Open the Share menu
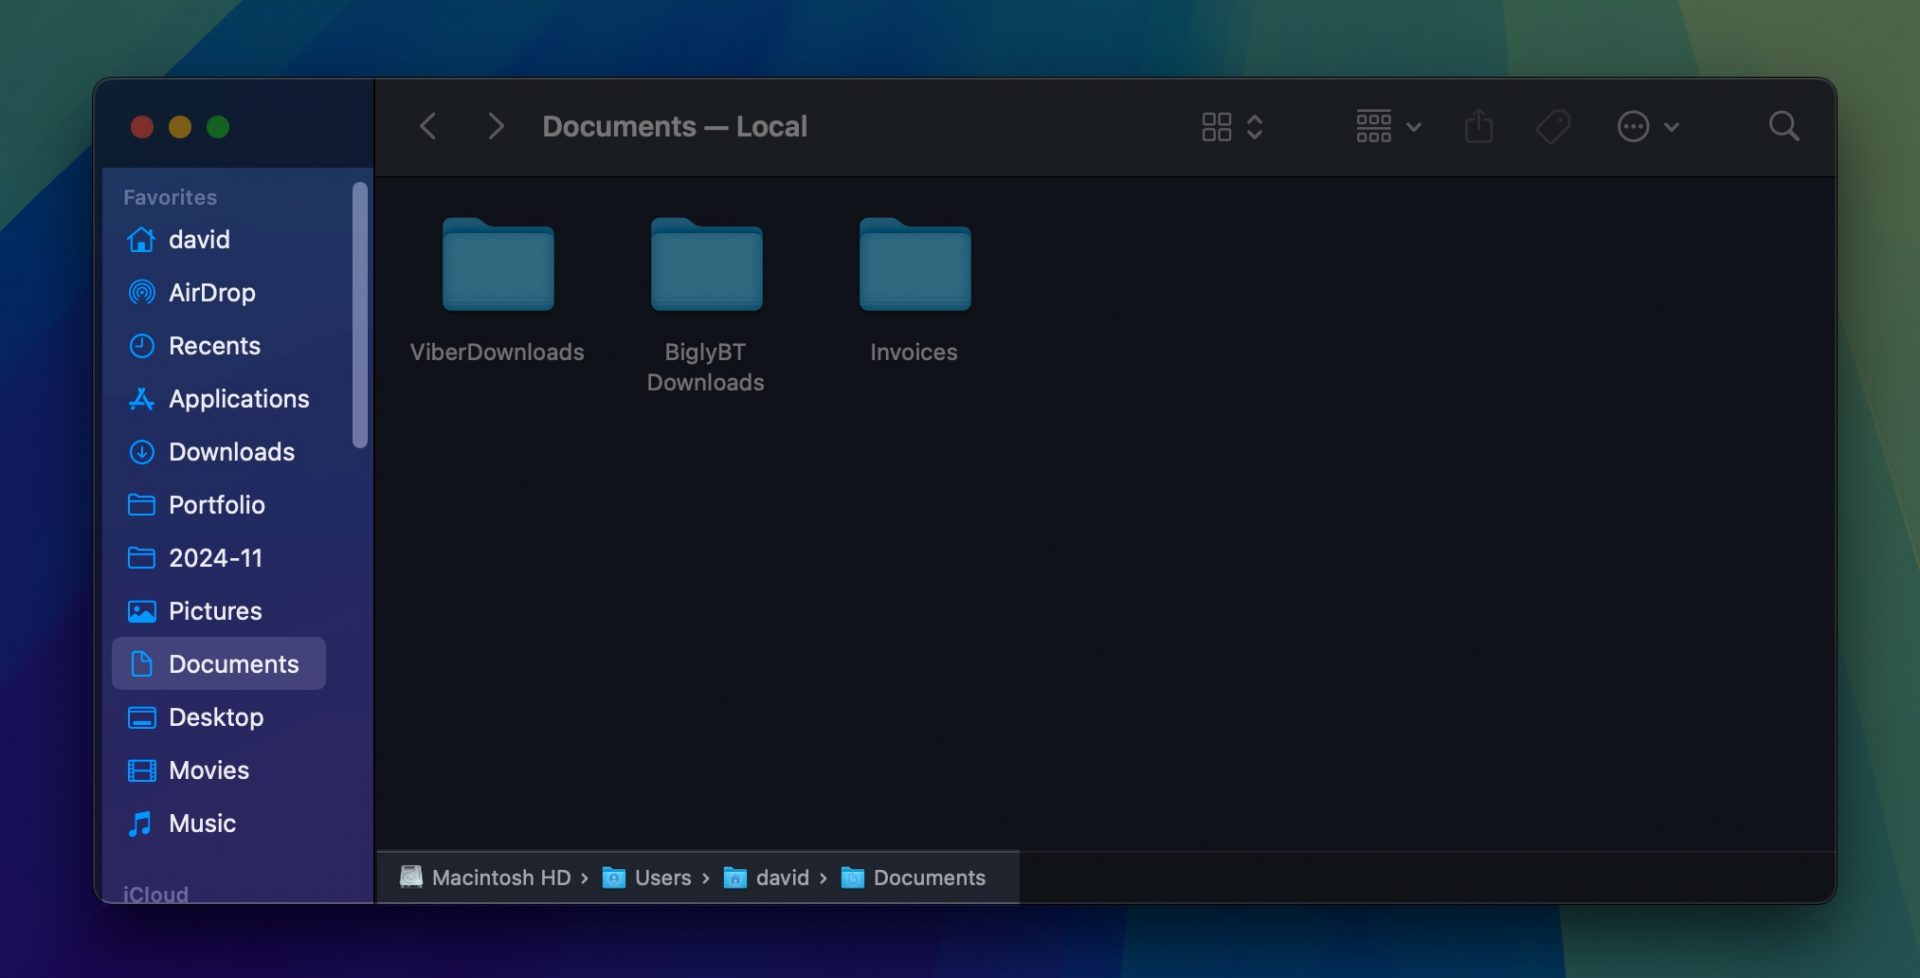Screen dimensions: 1920x978 1479,126
